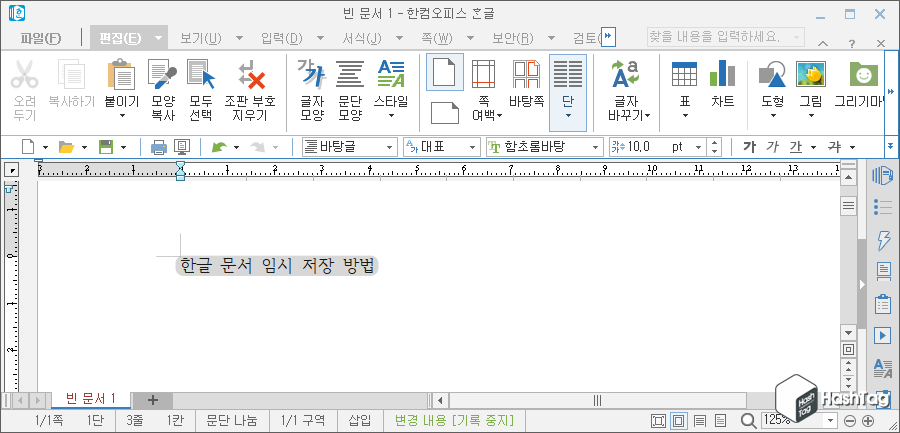Select portrait page orientation icon
The height and width of the screenshot is (433, 900).
coord(445,72)
